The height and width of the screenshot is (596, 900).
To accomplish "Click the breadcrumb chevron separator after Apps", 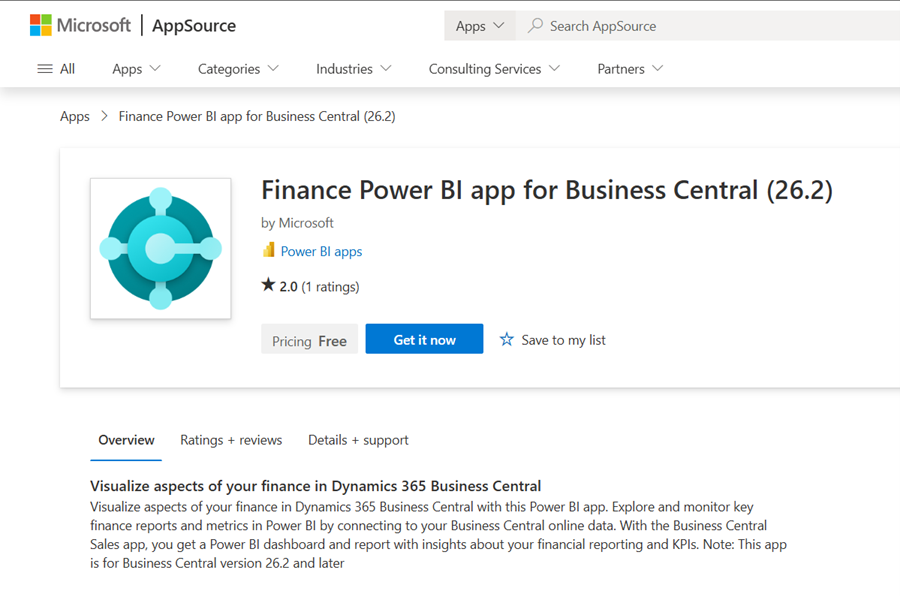I will (104, 117).
